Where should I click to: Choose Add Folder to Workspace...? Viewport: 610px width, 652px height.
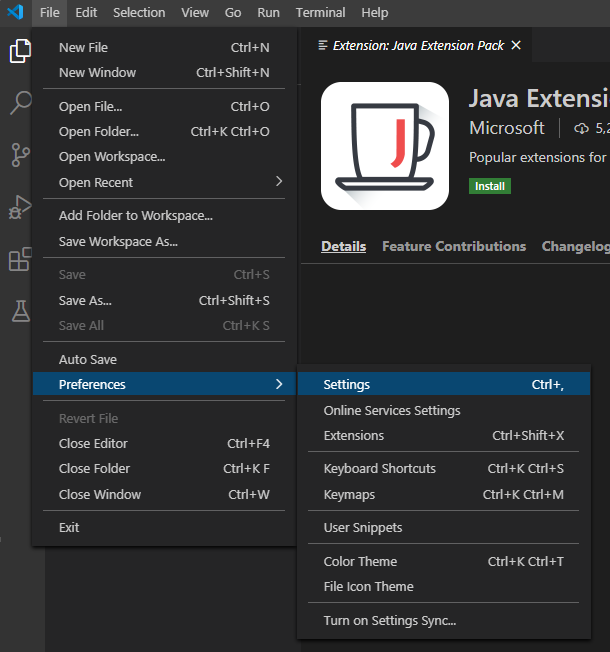pos(164,215)
